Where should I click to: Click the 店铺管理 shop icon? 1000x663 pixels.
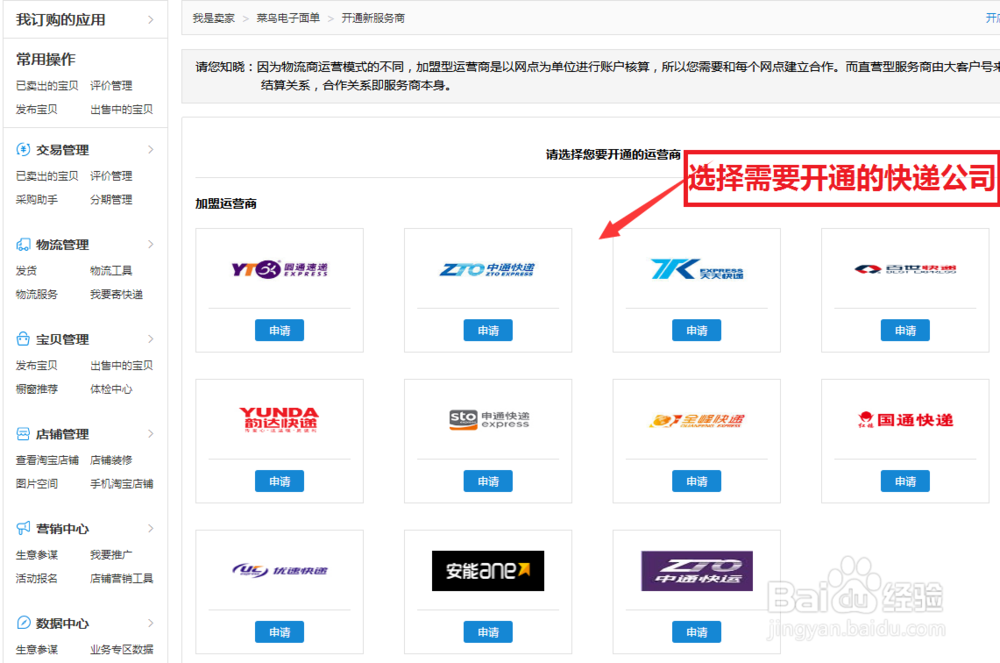point(23,434)
